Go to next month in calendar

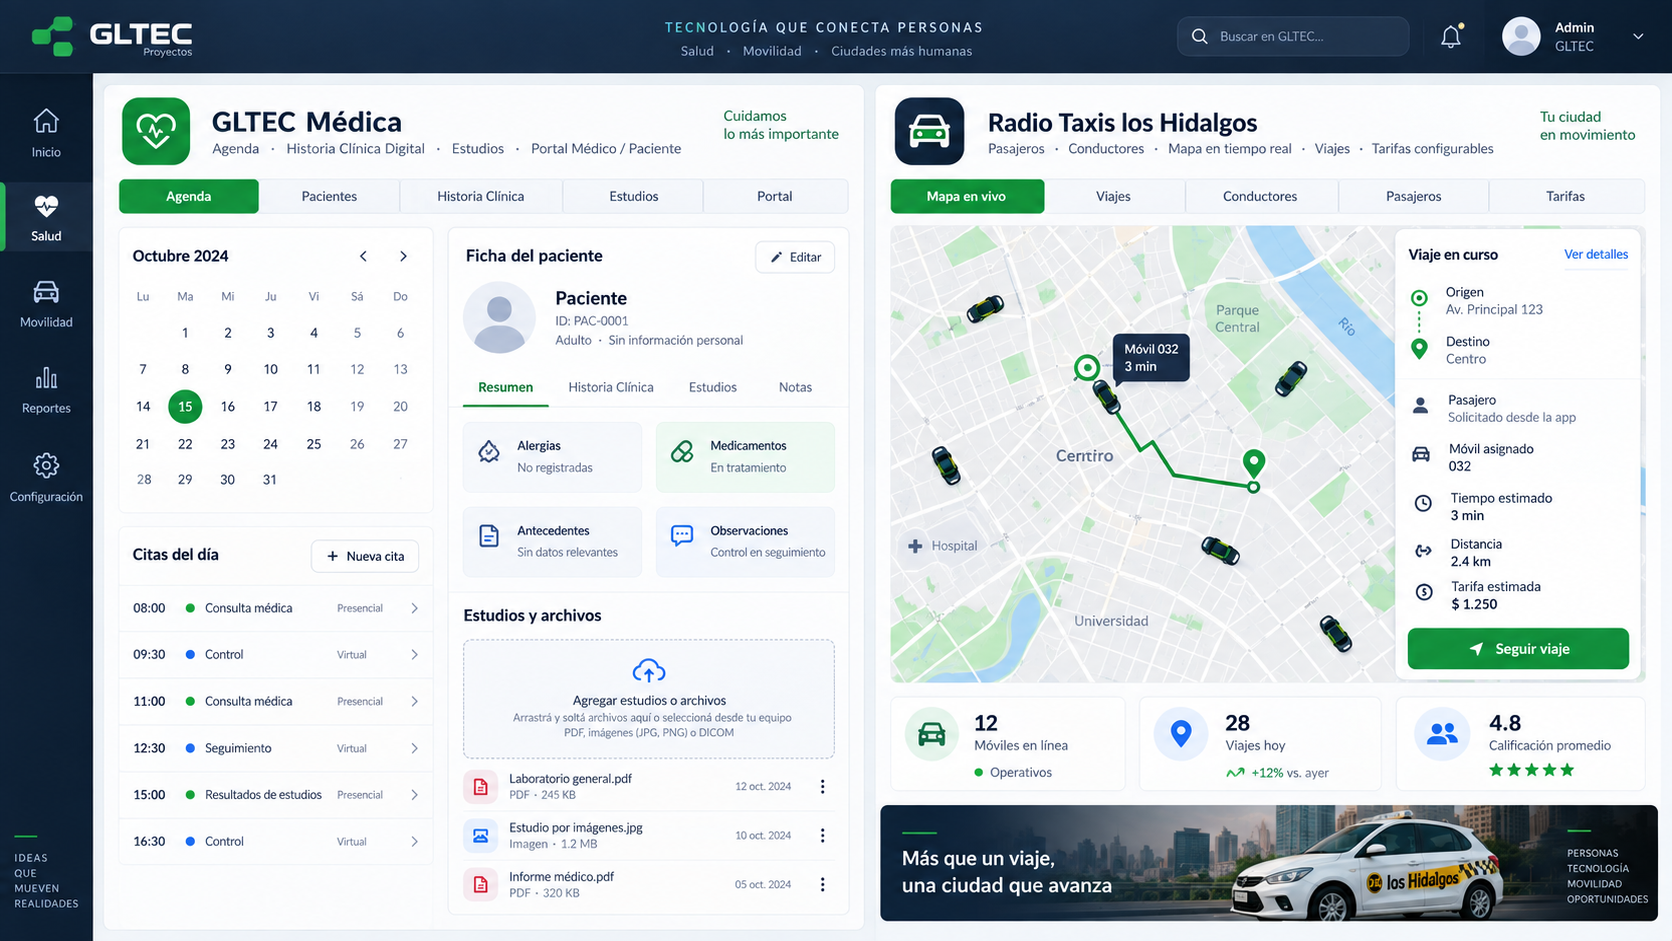tap(403, 256)
